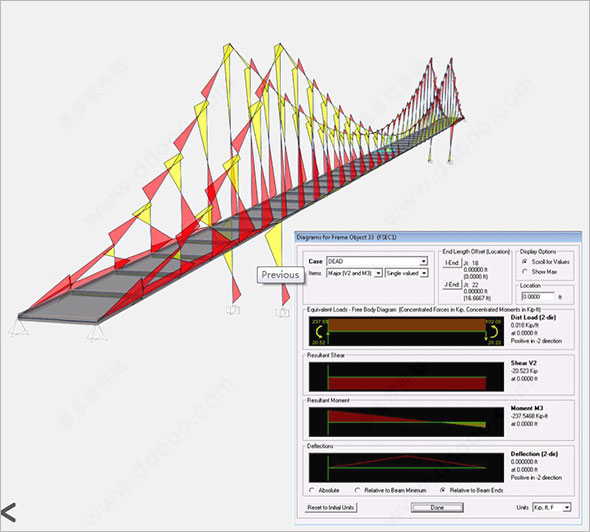
Task: Open the Items dropdown Major (V2 and M3)
Action: coord(354,273)
